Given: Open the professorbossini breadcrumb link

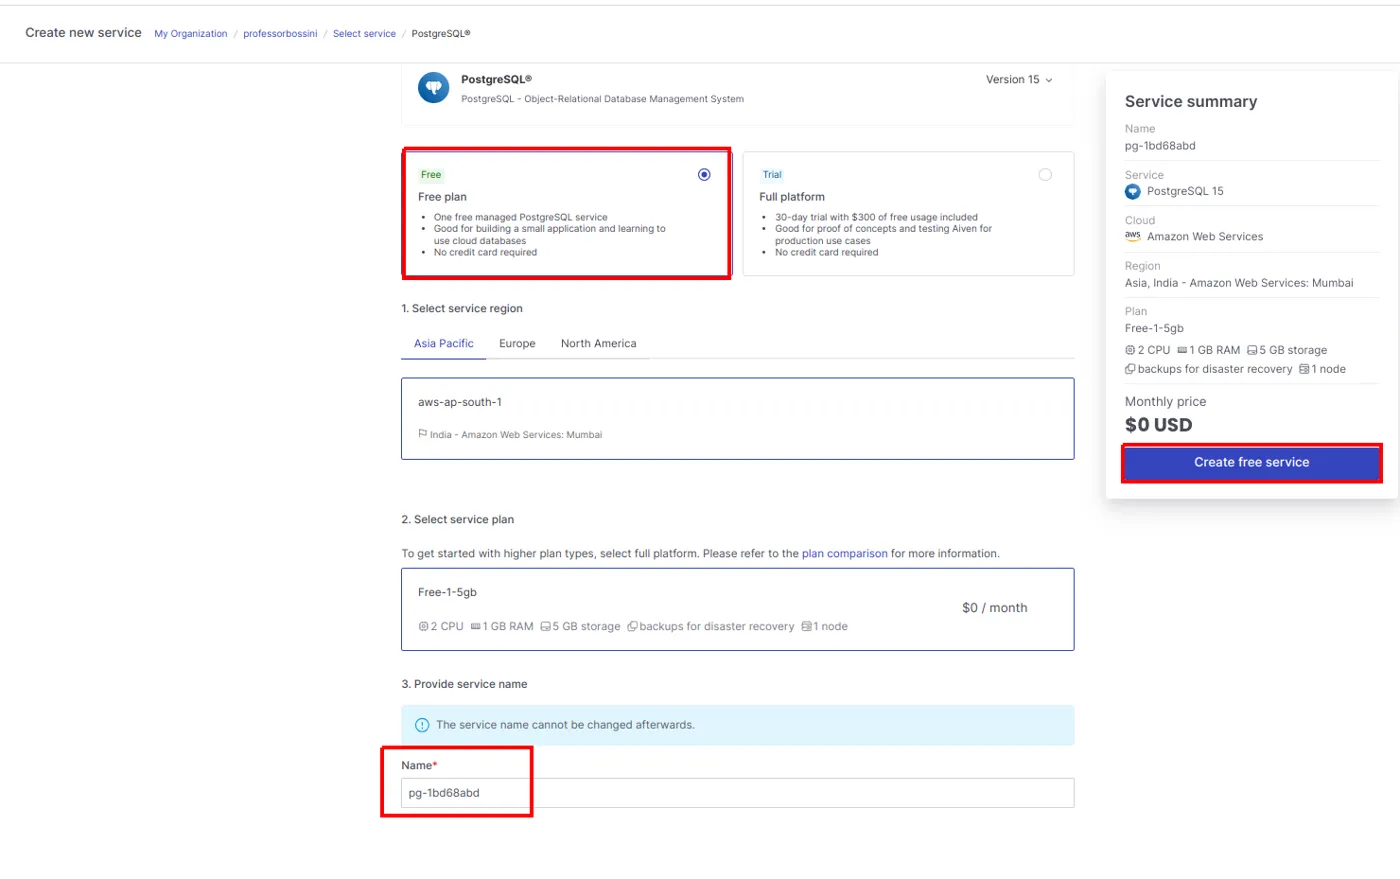Looking at the screenshot, I should (x=280, y=34).
